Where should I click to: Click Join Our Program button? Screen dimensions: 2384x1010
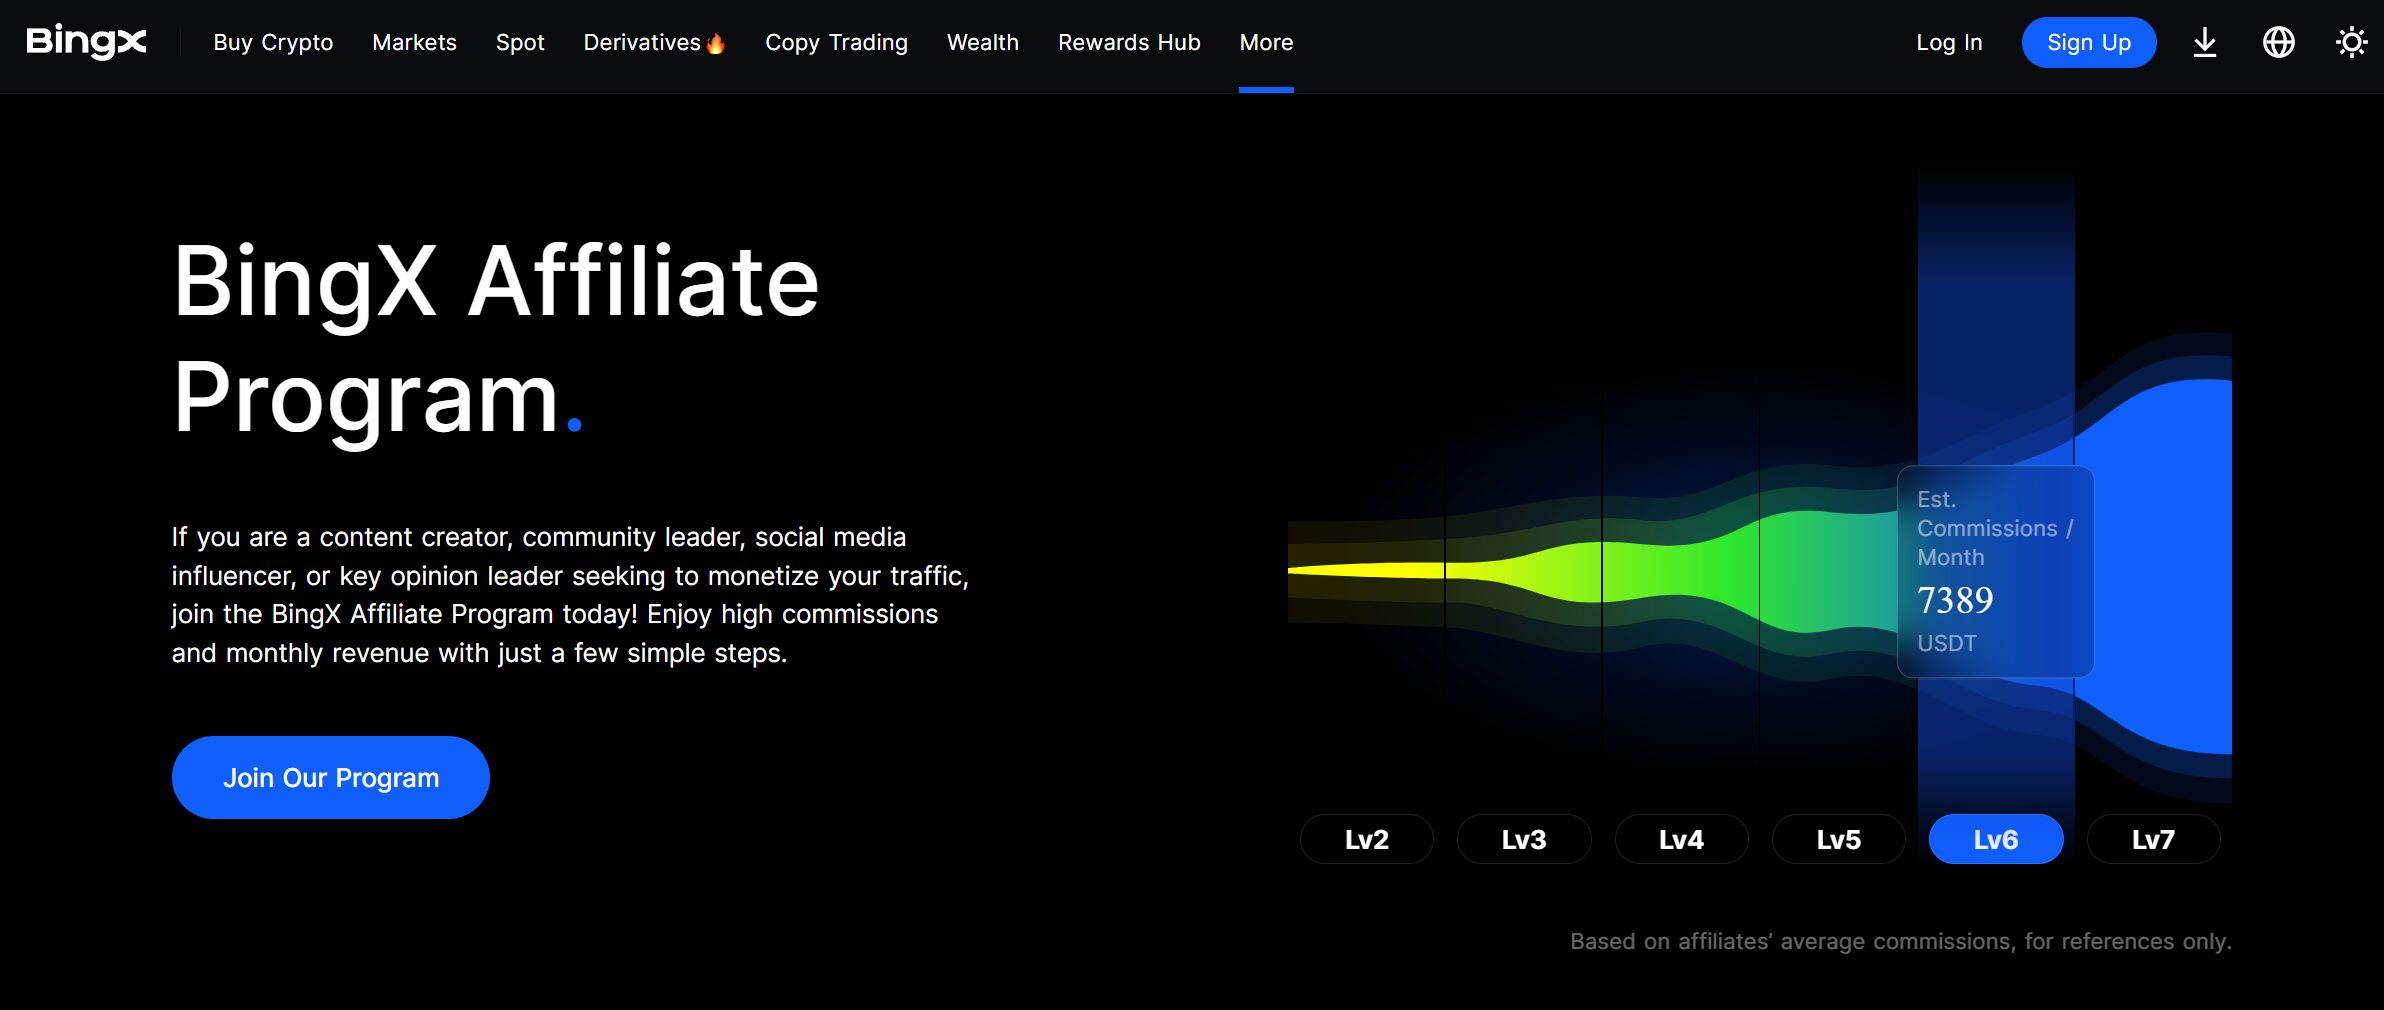point(331,777)
